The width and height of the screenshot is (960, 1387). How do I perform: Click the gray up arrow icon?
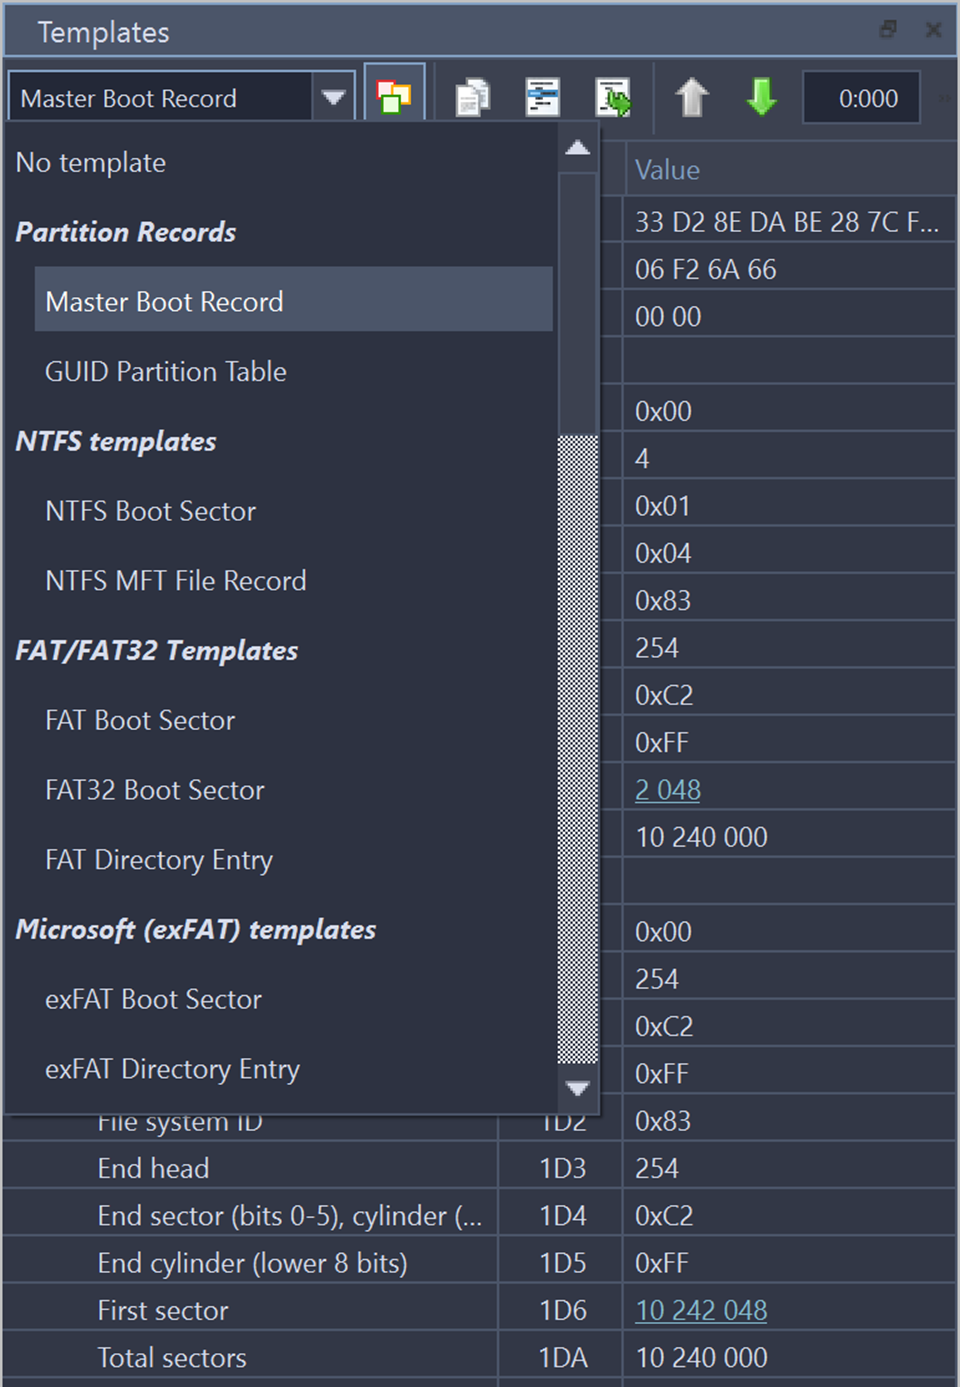click(x=691, y=98)
